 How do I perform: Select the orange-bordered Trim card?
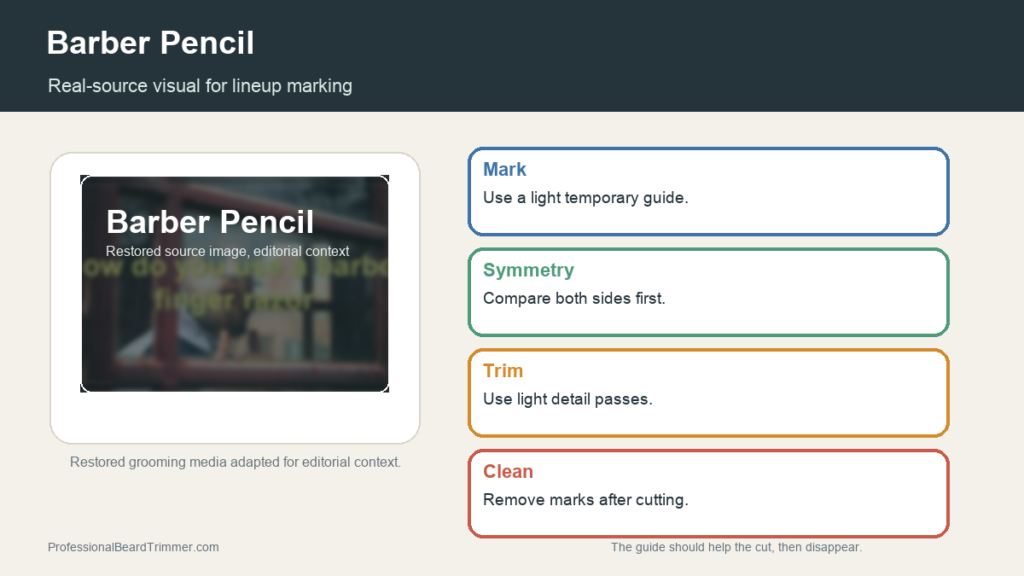pyautogui.click(x=709, y=392)
